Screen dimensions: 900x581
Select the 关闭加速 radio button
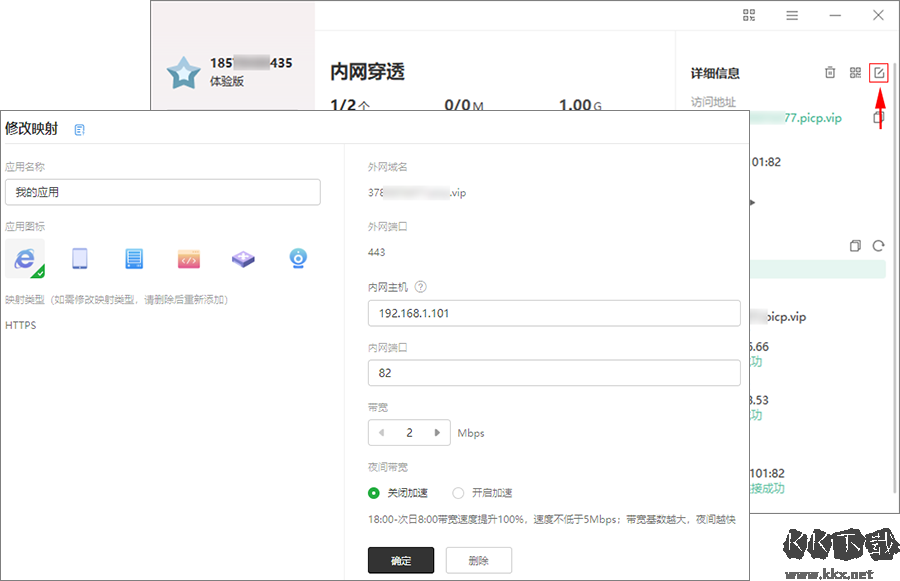click(x=375, y=493)
